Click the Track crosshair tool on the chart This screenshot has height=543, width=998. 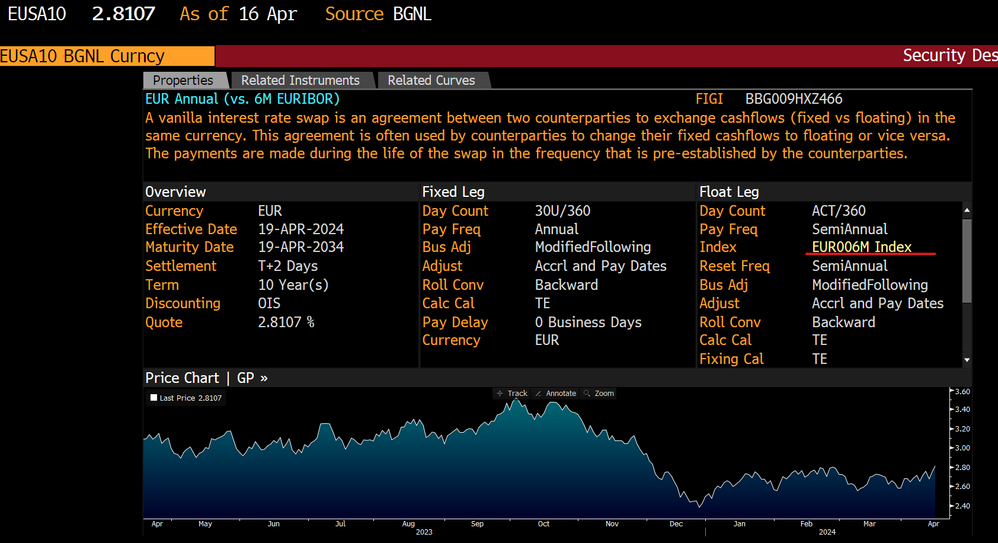pos(511,393)
